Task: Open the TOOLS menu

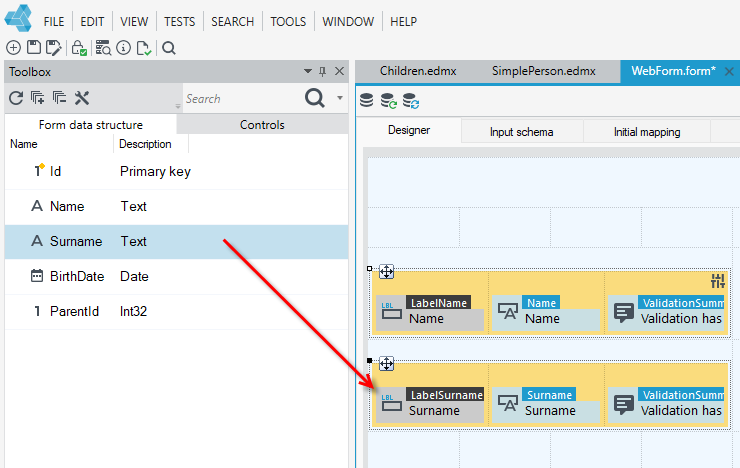Action: click(x=288, y=22)
